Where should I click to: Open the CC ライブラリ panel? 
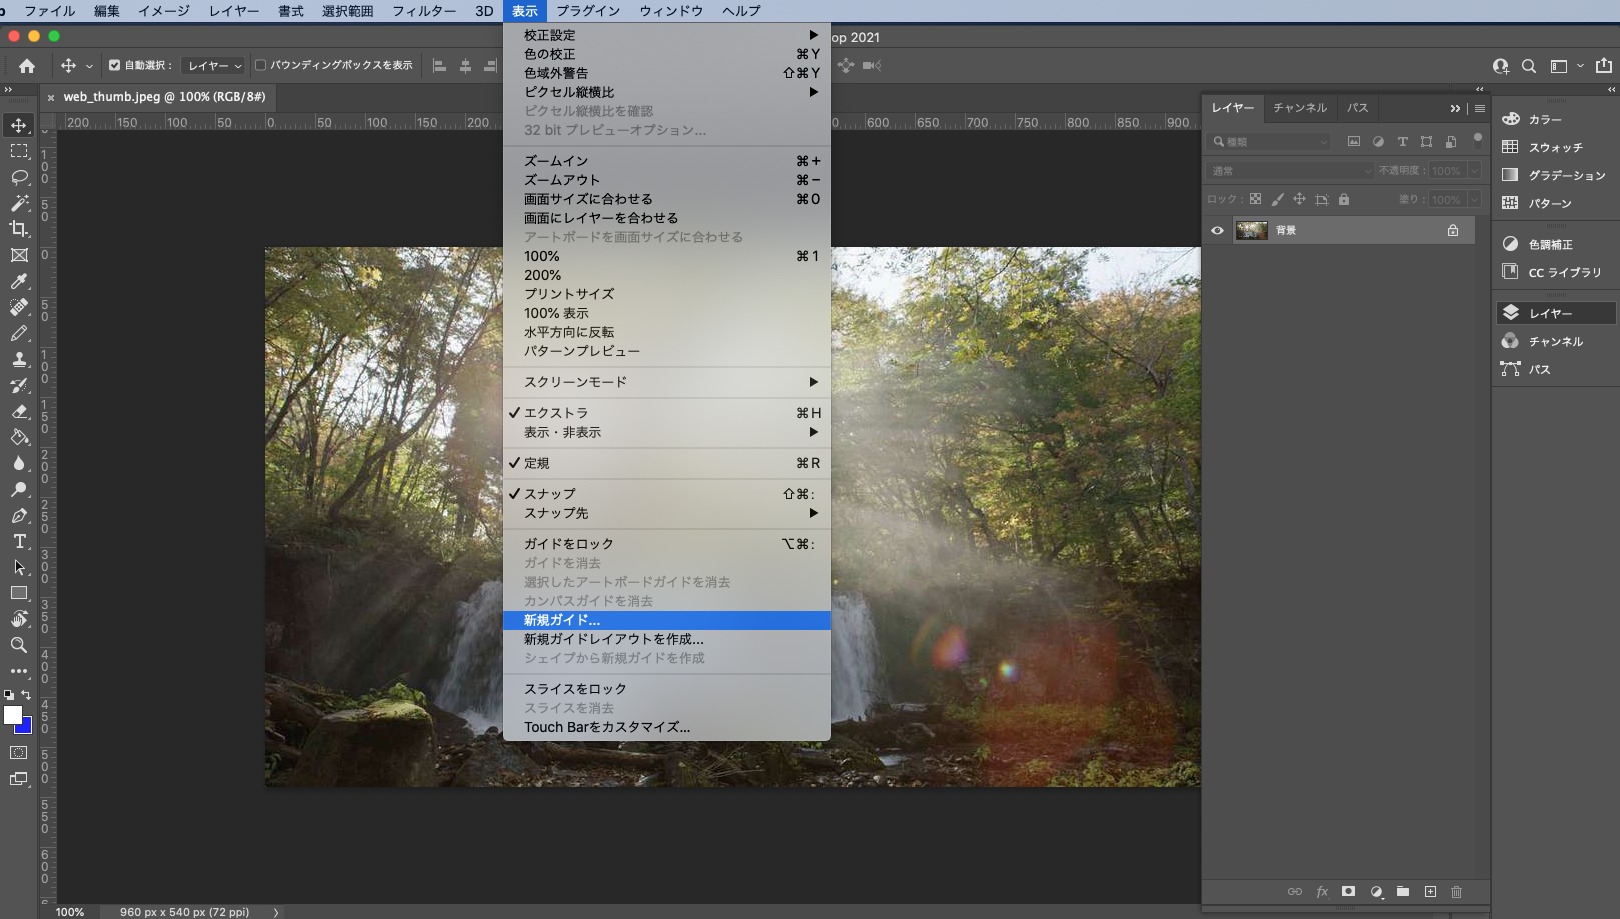point(1564,272)
